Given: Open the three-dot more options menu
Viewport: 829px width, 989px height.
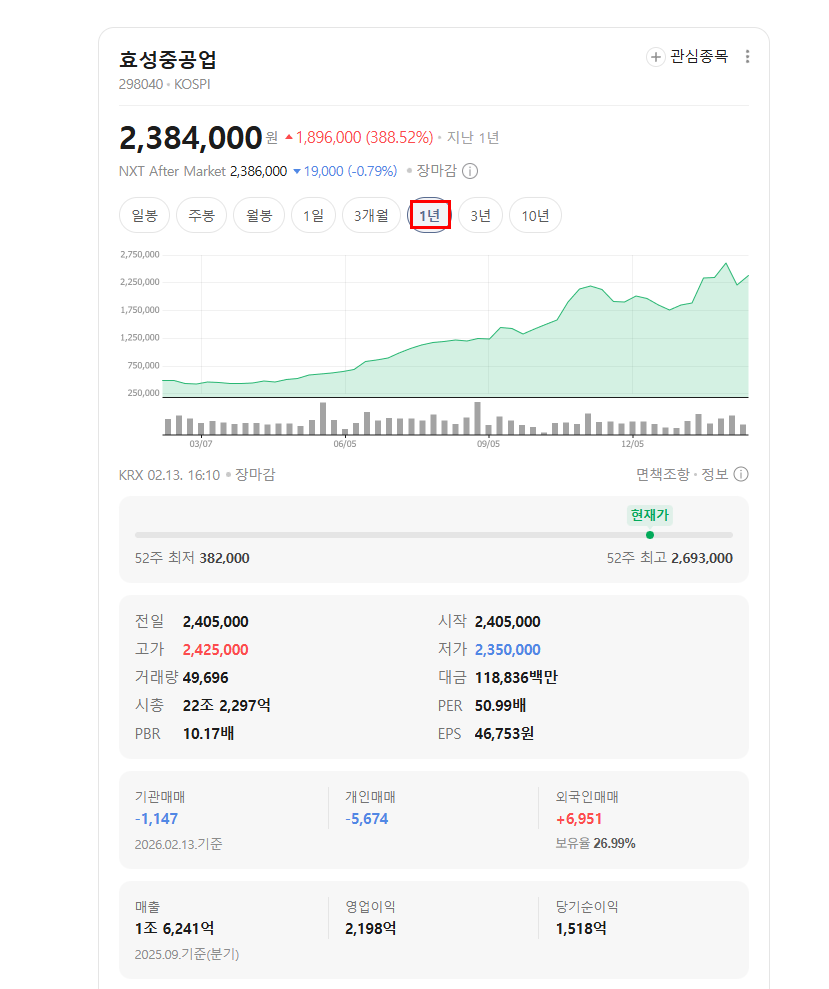Looking at the screenshot, I should pos(748,57).
